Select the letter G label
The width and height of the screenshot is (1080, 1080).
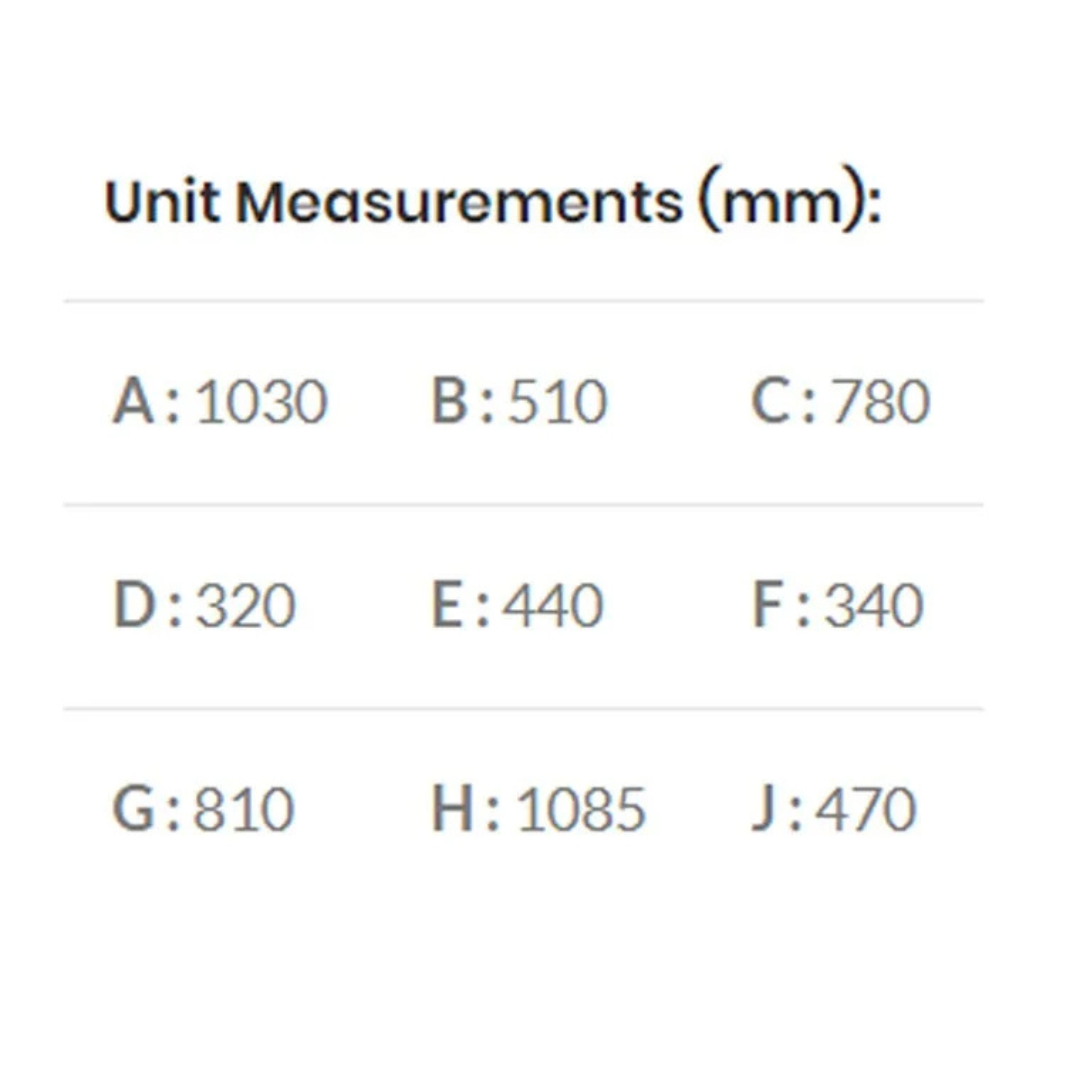coord(134,810)
